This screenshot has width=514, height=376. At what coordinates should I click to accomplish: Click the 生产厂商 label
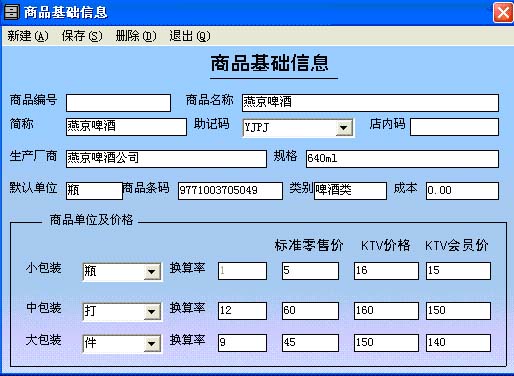click(x=33, y=156)
